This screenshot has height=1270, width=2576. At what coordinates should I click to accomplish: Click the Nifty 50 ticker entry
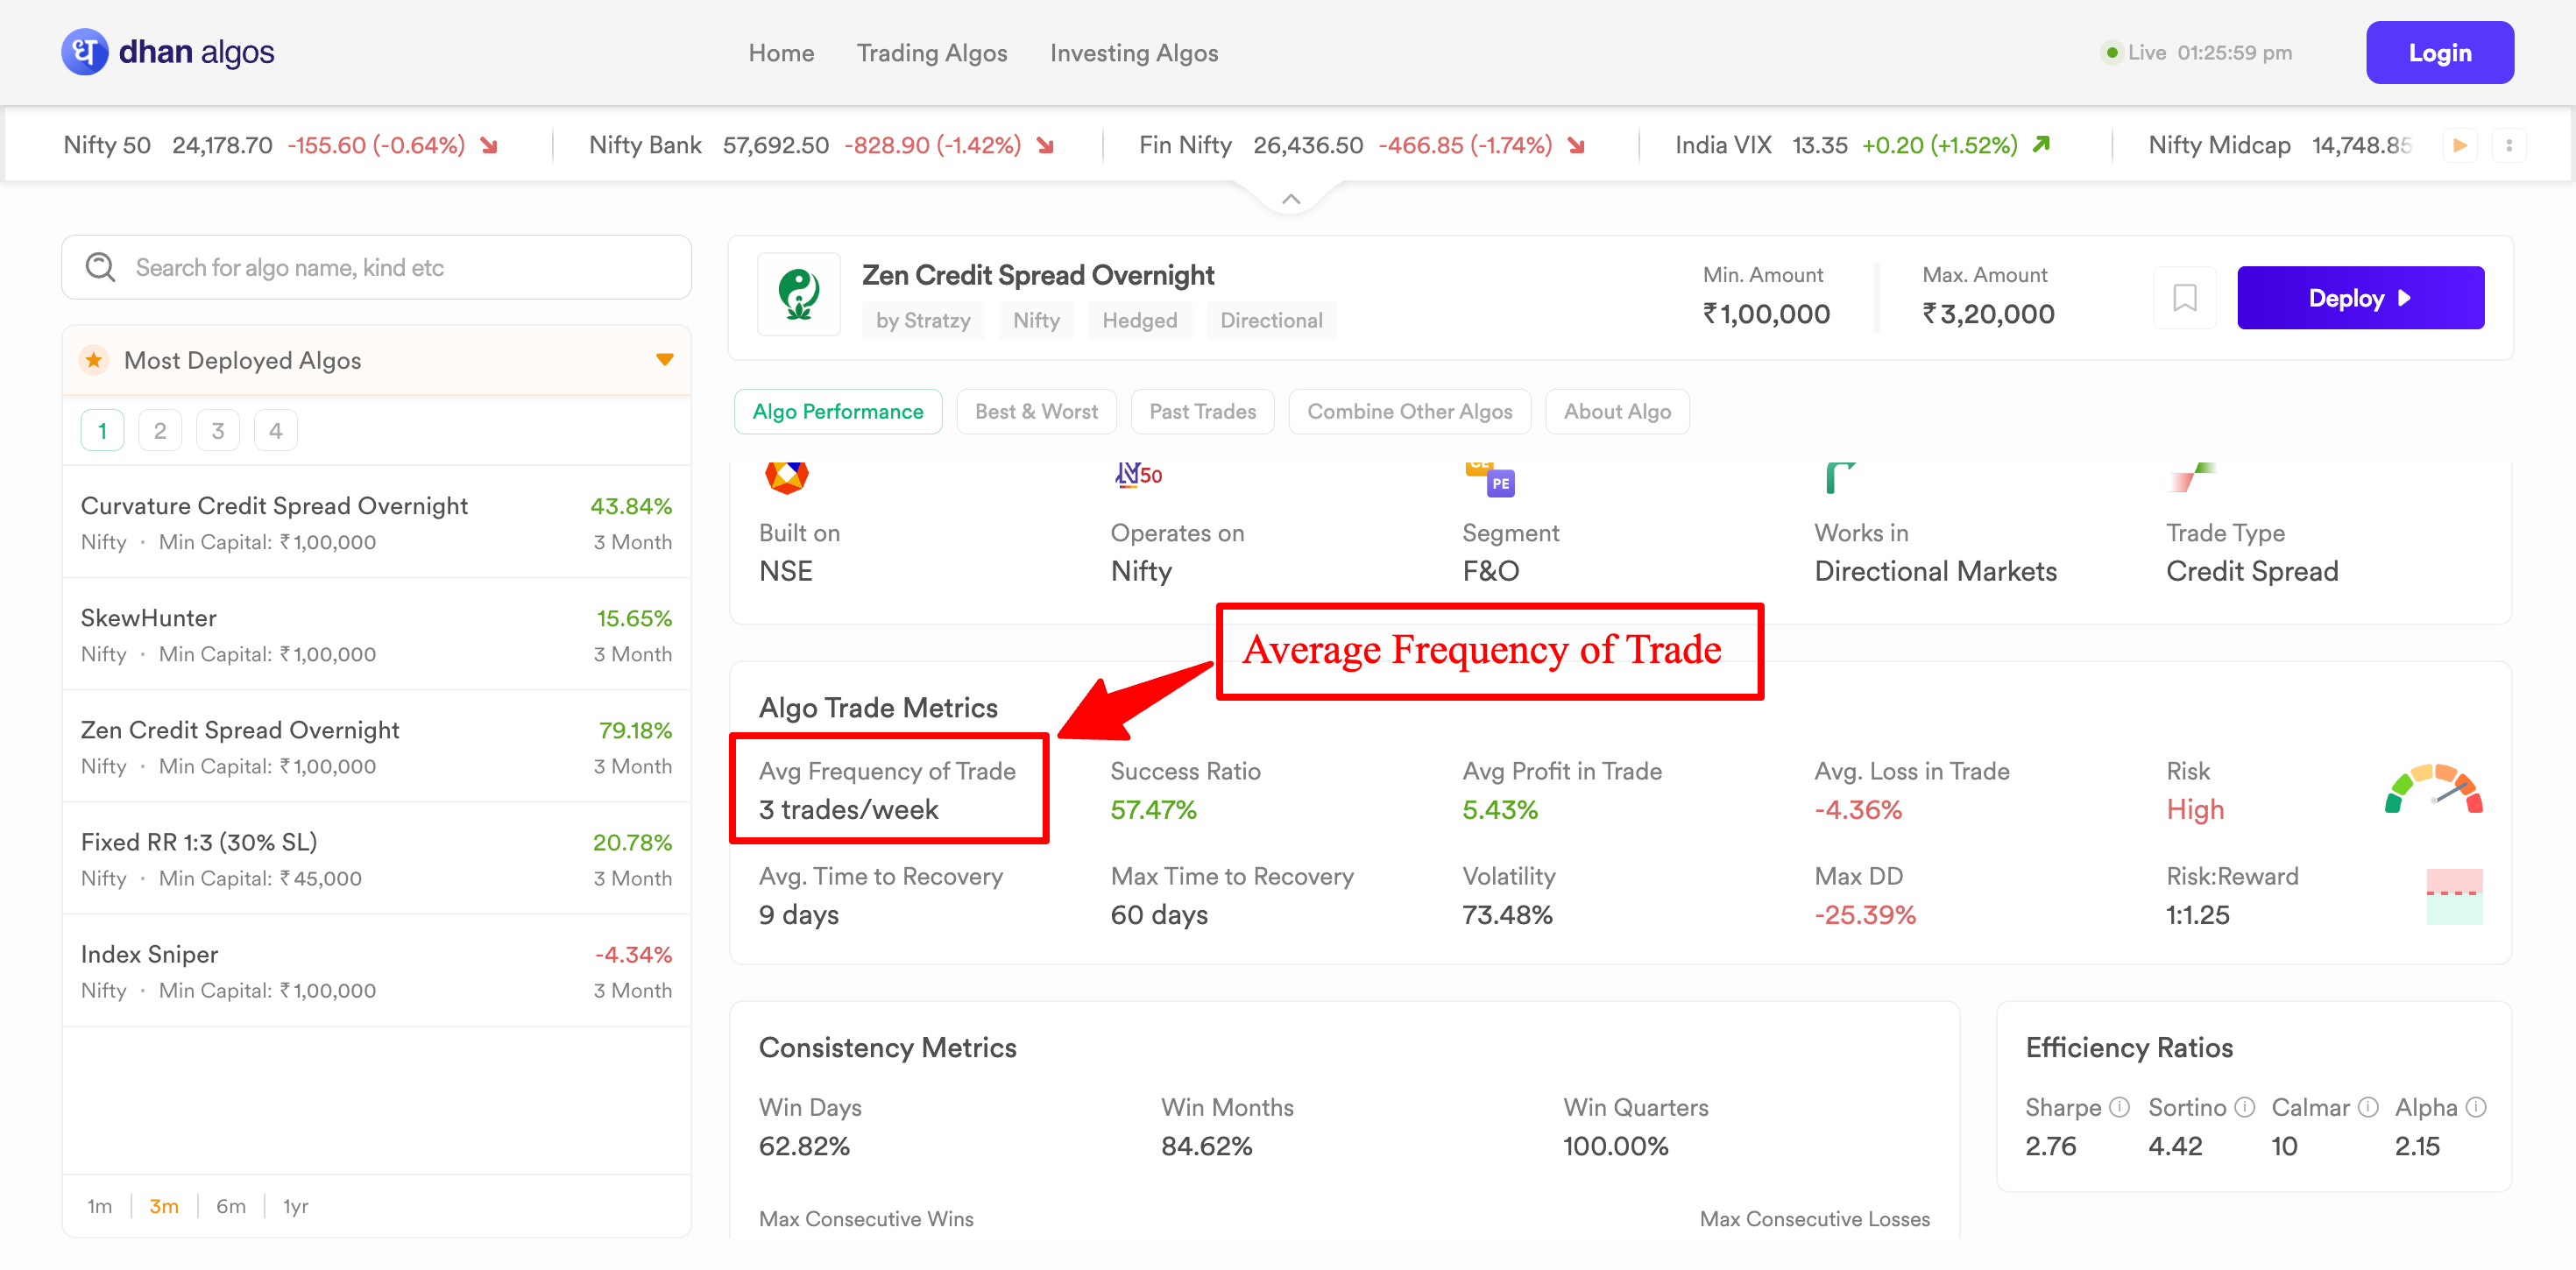tap(280, 145)
